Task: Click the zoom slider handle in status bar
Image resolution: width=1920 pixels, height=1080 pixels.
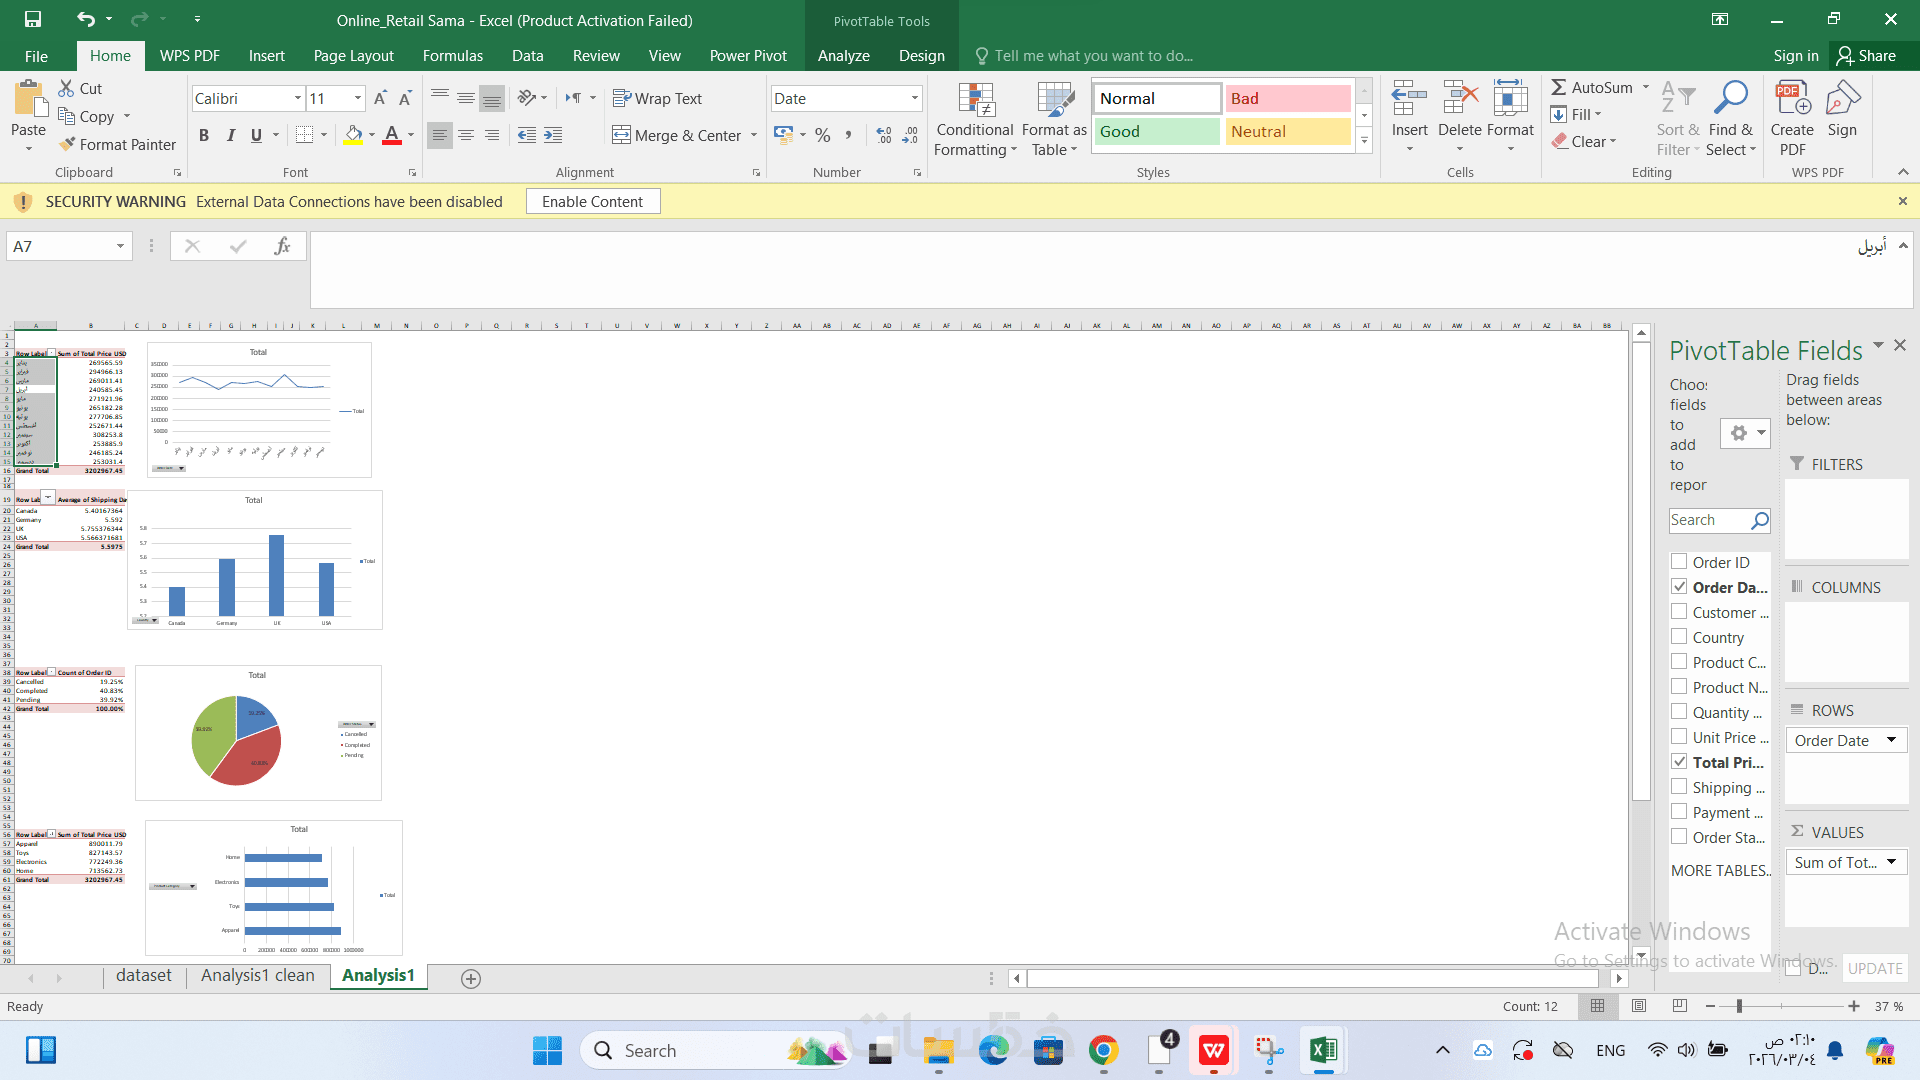Action: tap(1739, 1006)
